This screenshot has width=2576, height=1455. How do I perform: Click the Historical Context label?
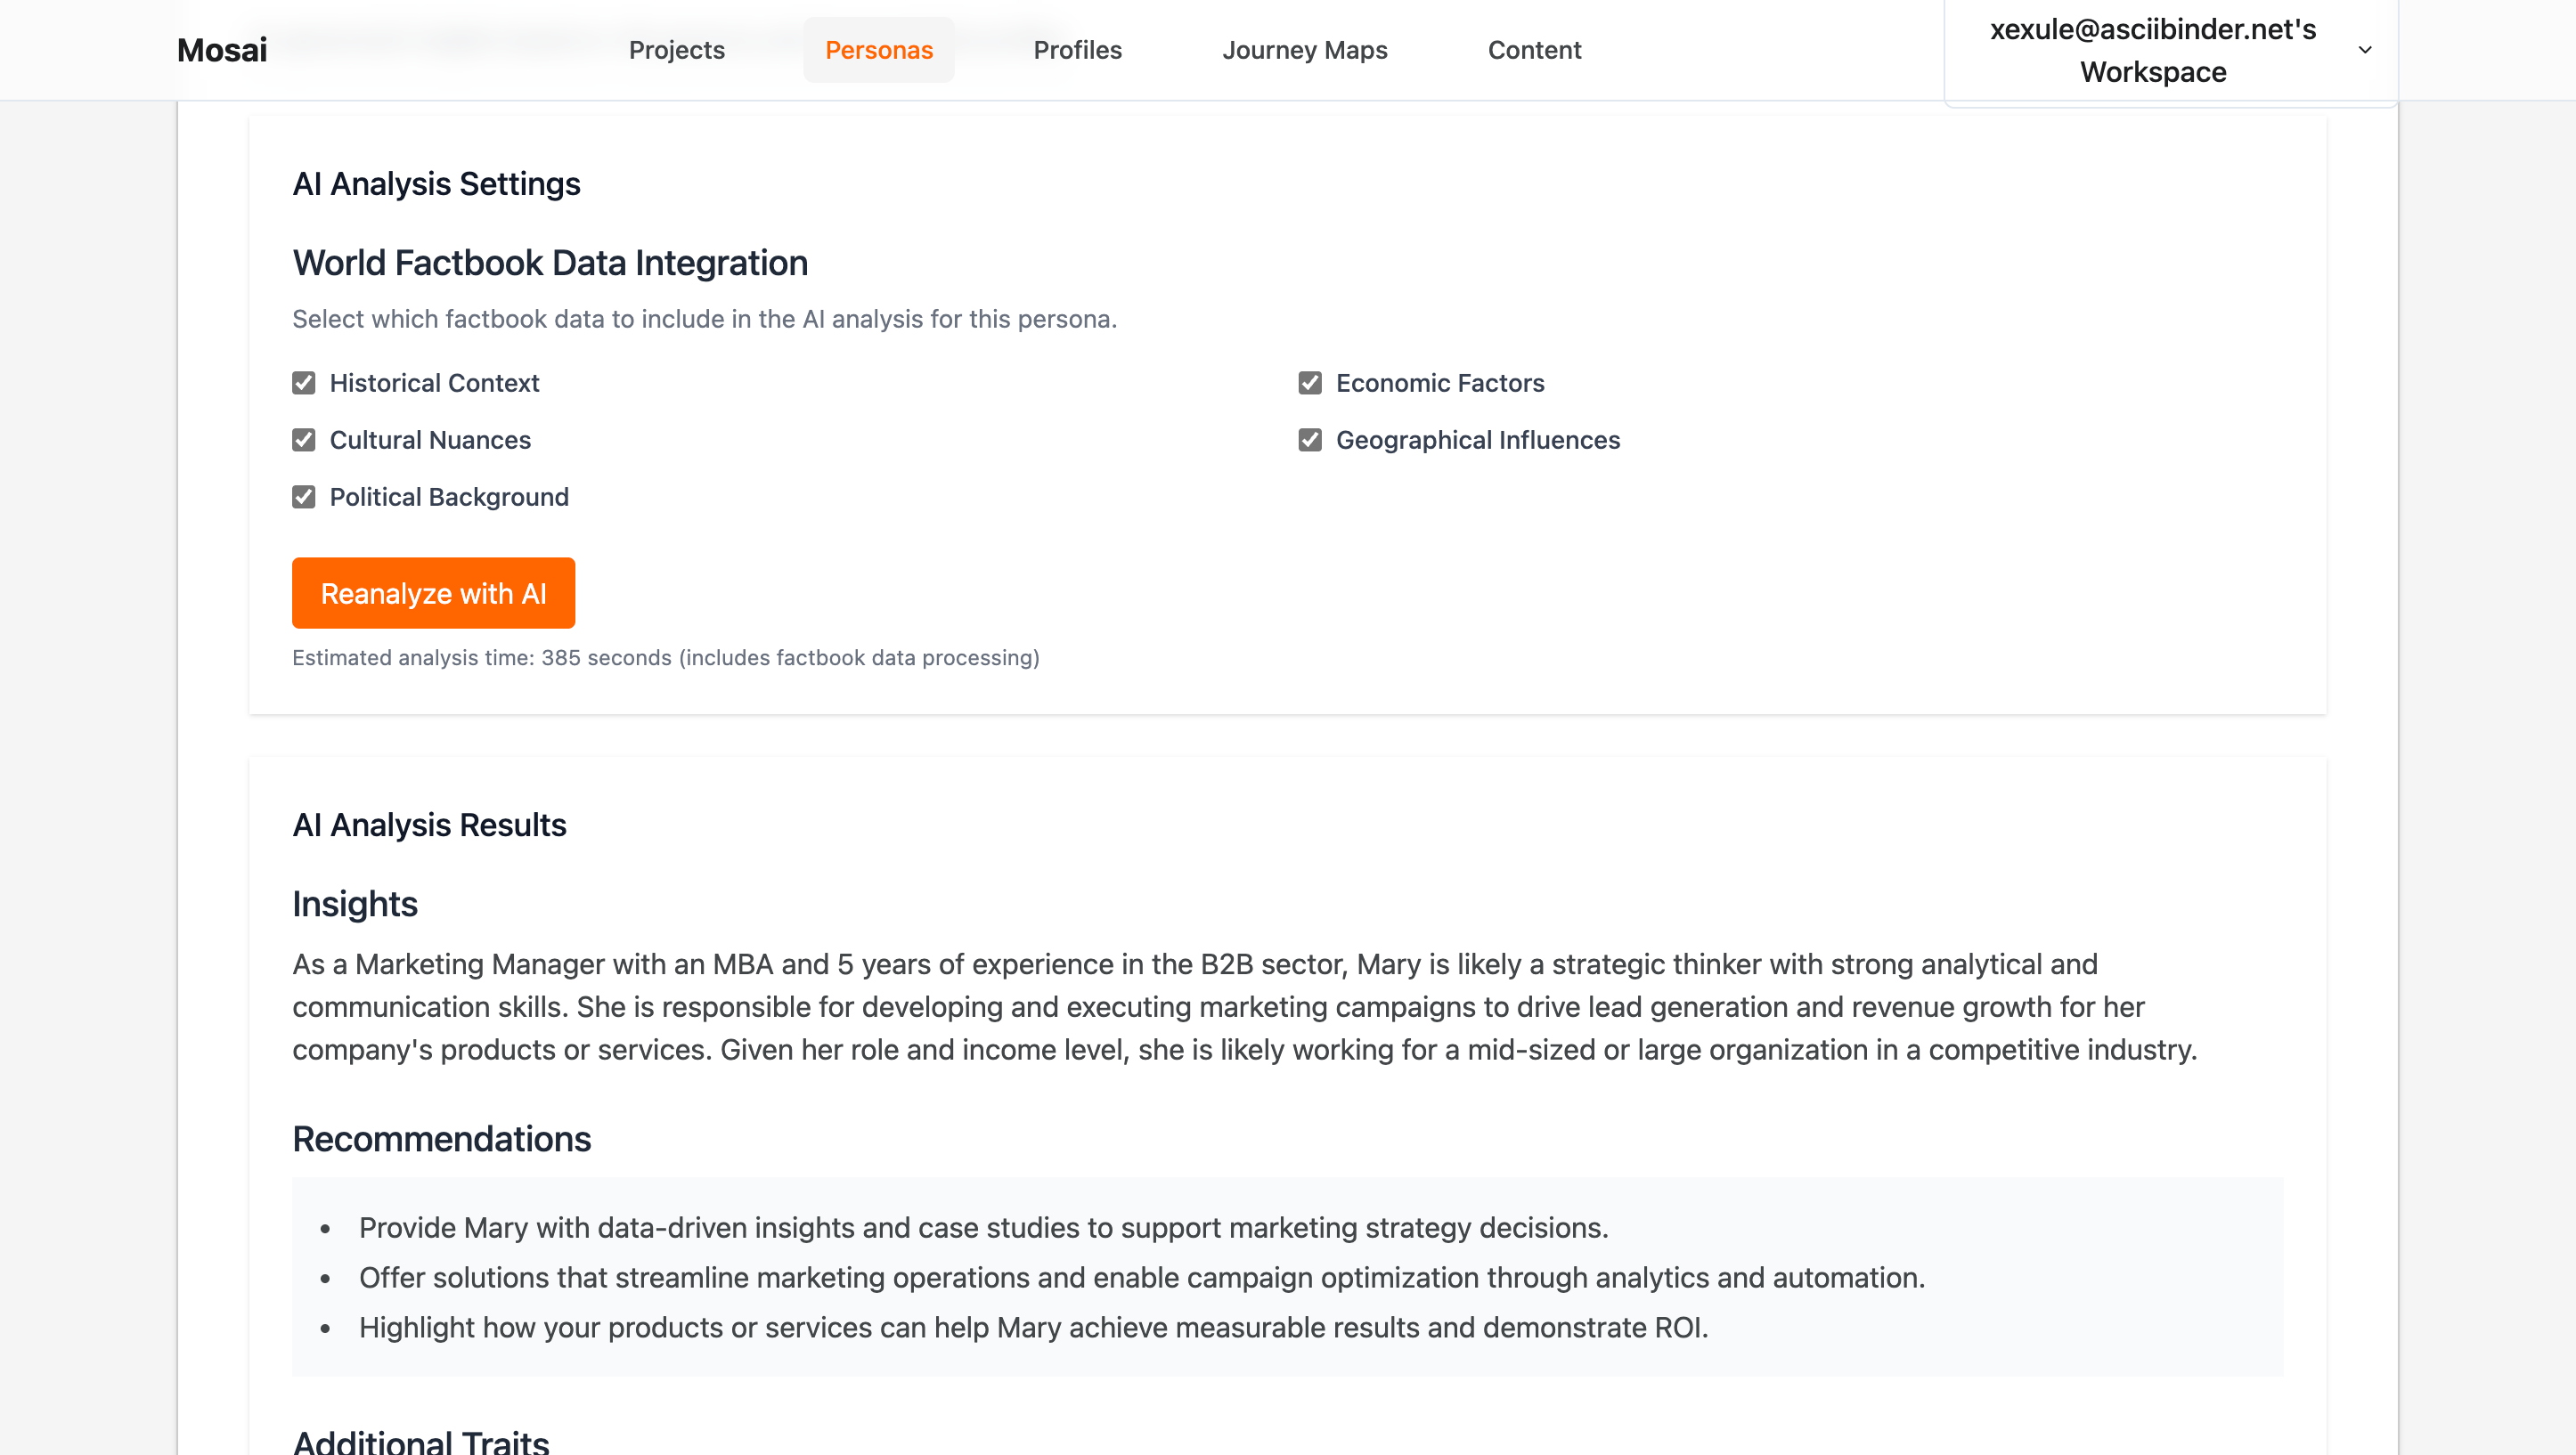(x=434, y=383)
